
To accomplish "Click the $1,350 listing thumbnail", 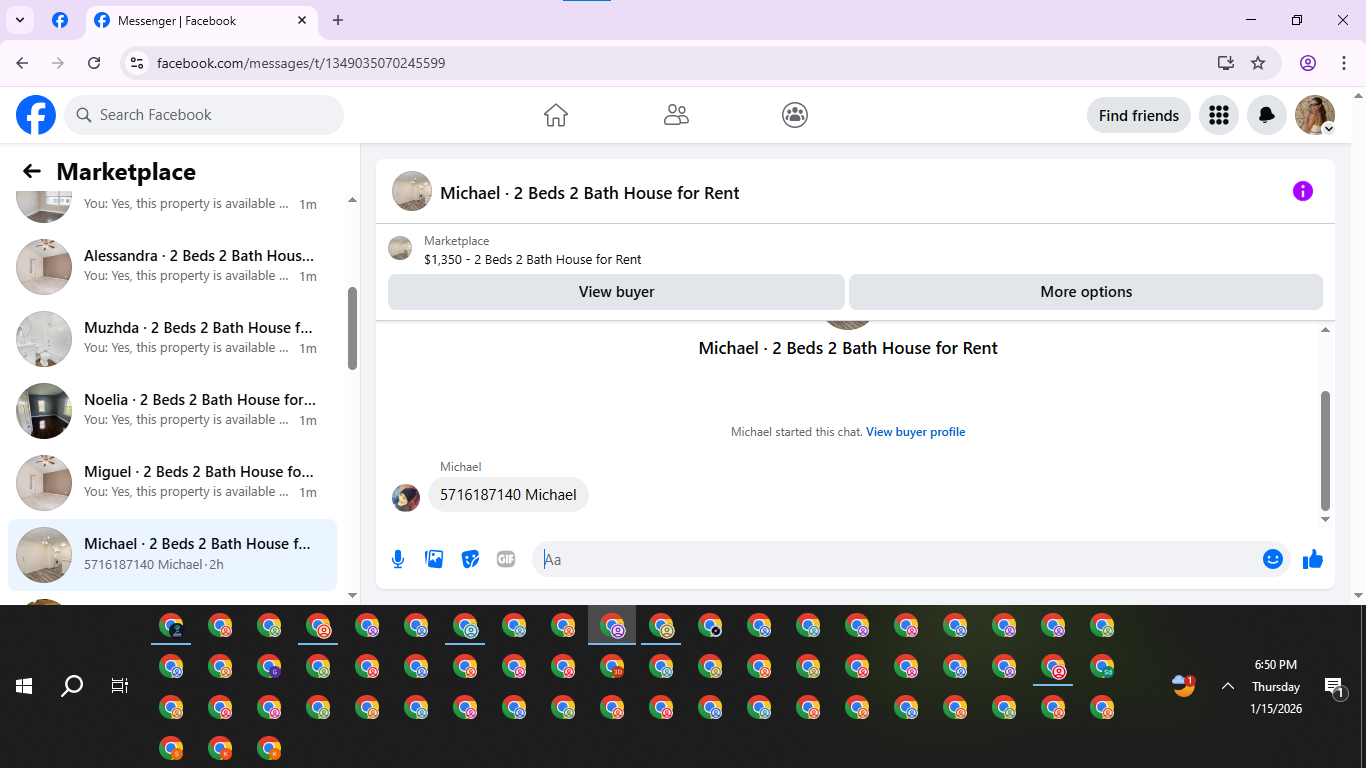I will point(400,248).
